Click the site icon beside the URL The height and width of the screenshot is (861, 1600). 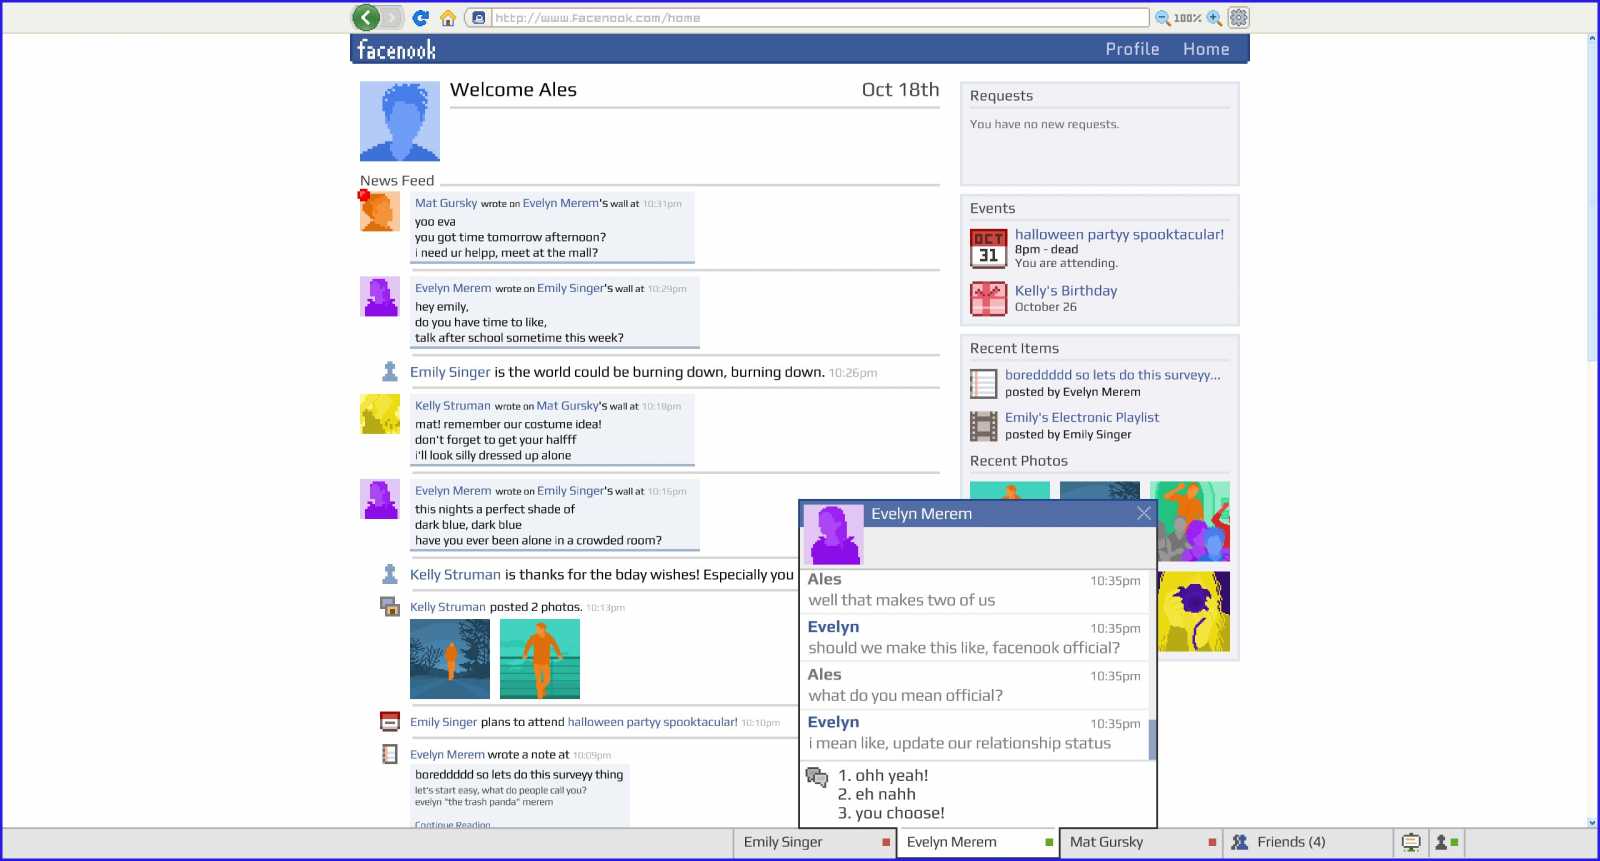pos(479,18)
